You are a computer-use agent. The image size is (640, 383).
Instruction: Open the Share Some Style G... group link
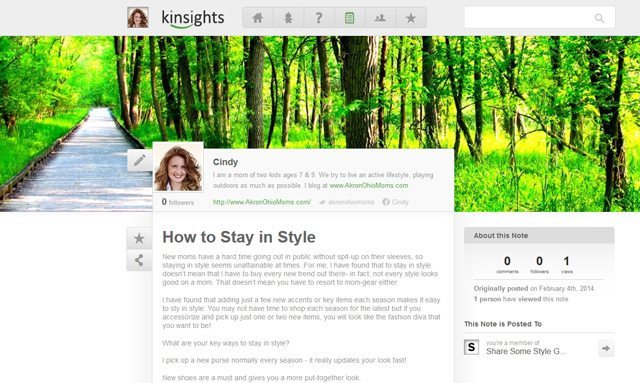click(x=526, y=351)
